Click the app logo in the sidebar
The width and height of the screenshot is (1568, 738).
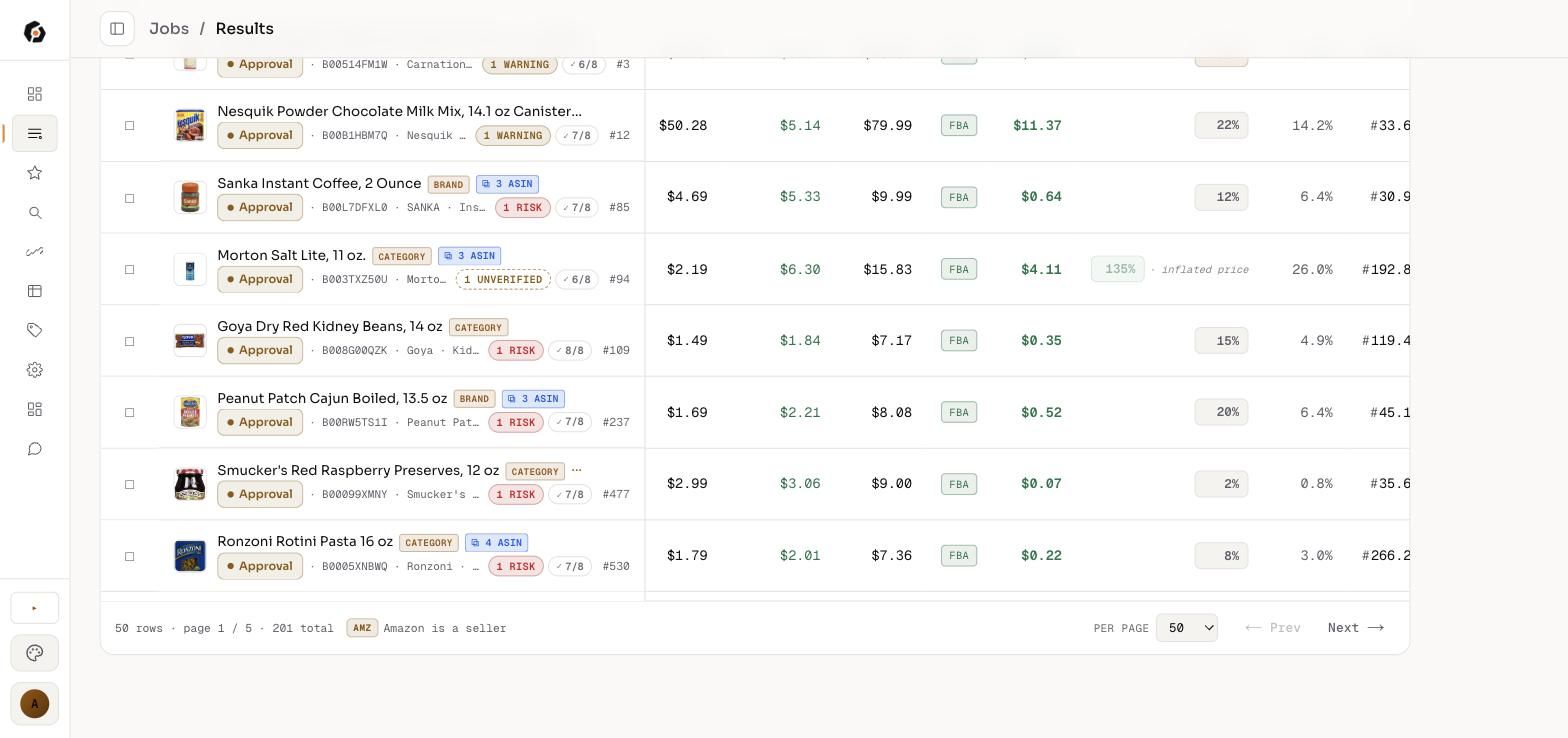(x=35, y=32)
